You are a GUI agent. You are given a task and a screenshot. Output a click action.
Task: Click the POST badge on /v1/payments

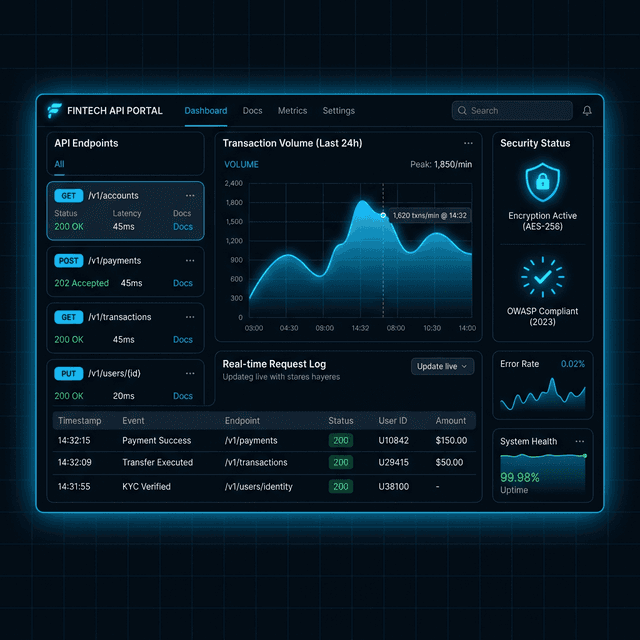pyautogui.click(x=69, y=261)
